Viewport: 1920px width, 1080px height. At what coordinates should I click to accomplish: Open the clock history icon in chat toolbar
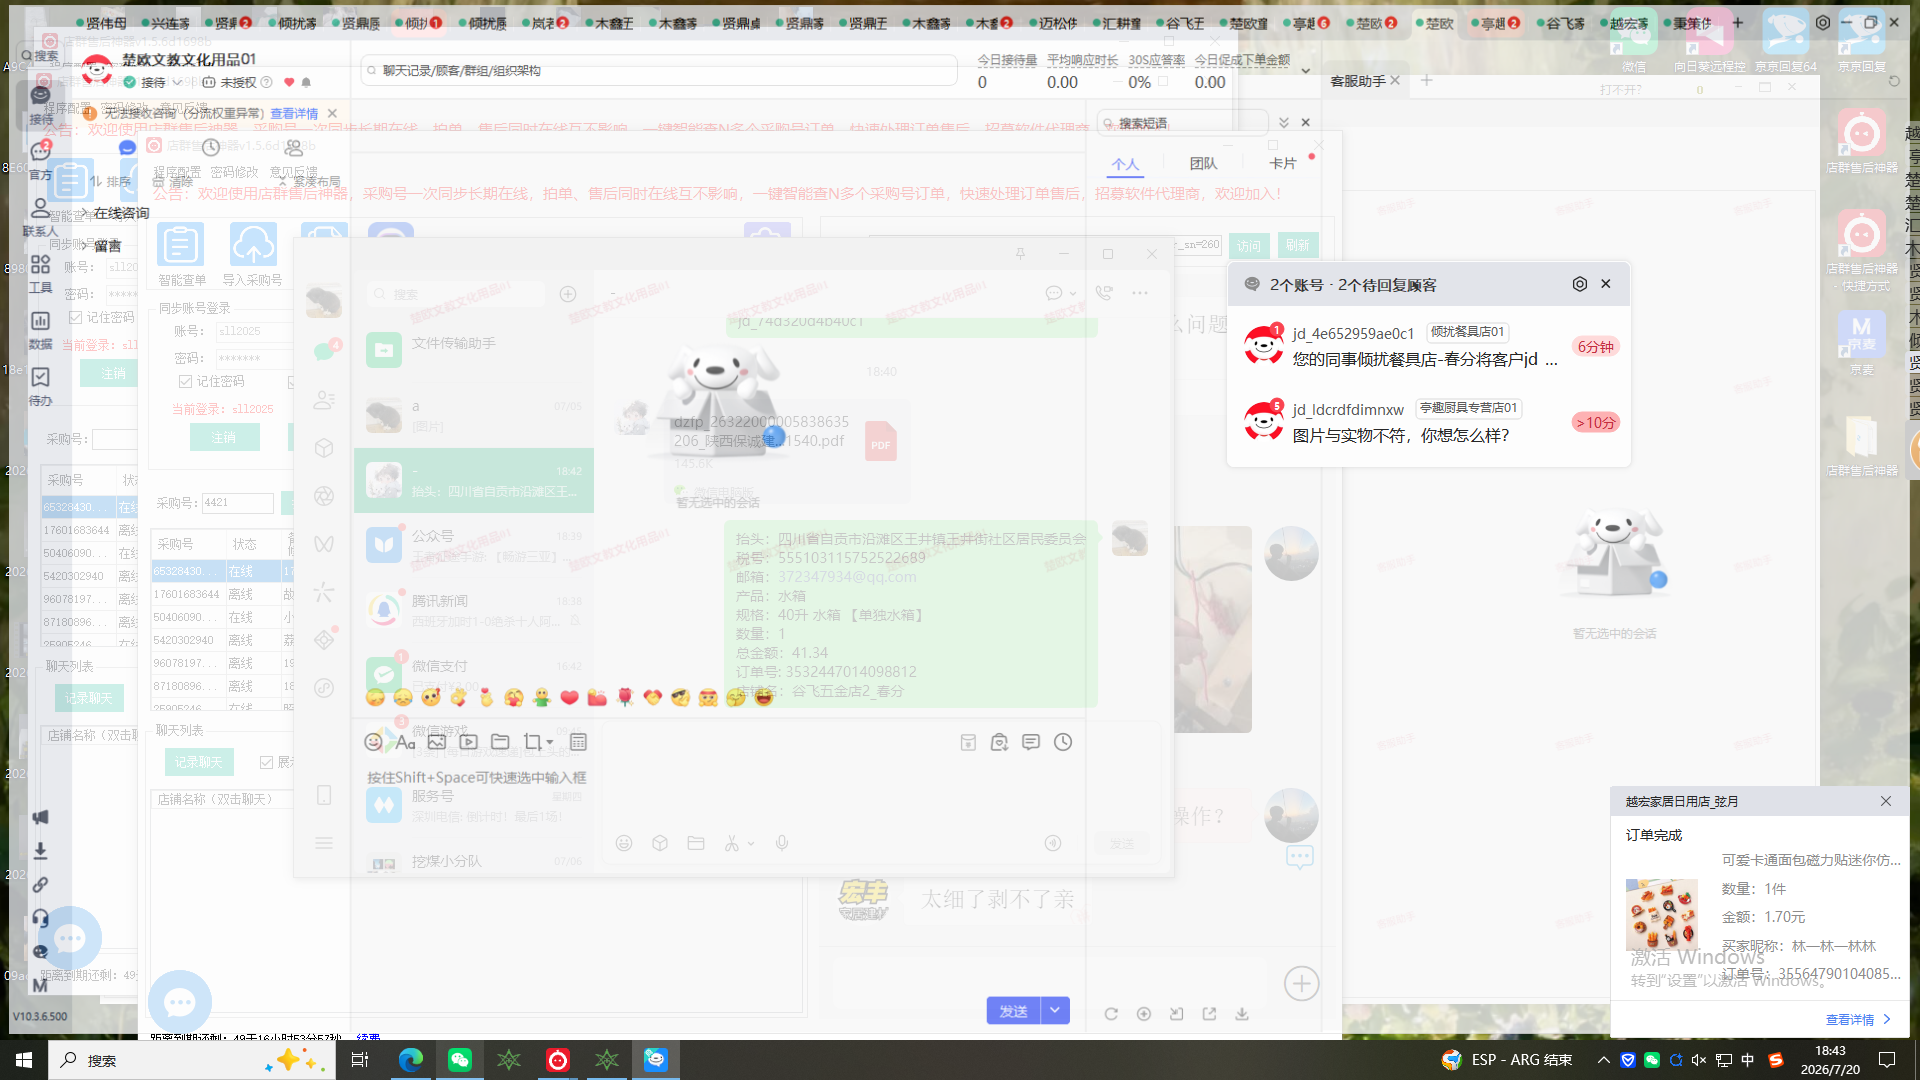click(x=1063, y=742)
